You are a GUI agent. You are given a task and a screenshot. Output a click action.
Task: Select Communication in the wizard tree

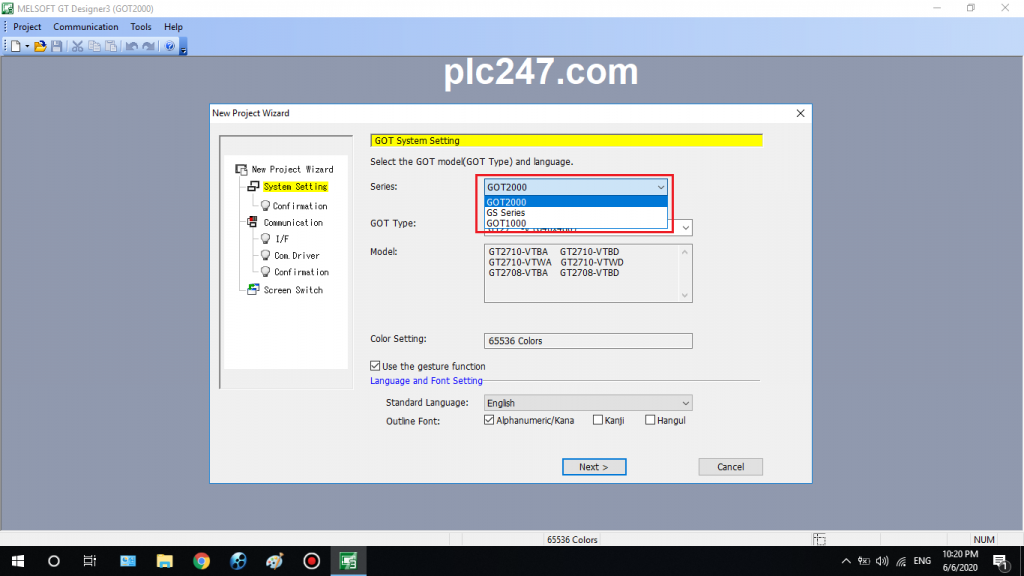pos(293,223)
